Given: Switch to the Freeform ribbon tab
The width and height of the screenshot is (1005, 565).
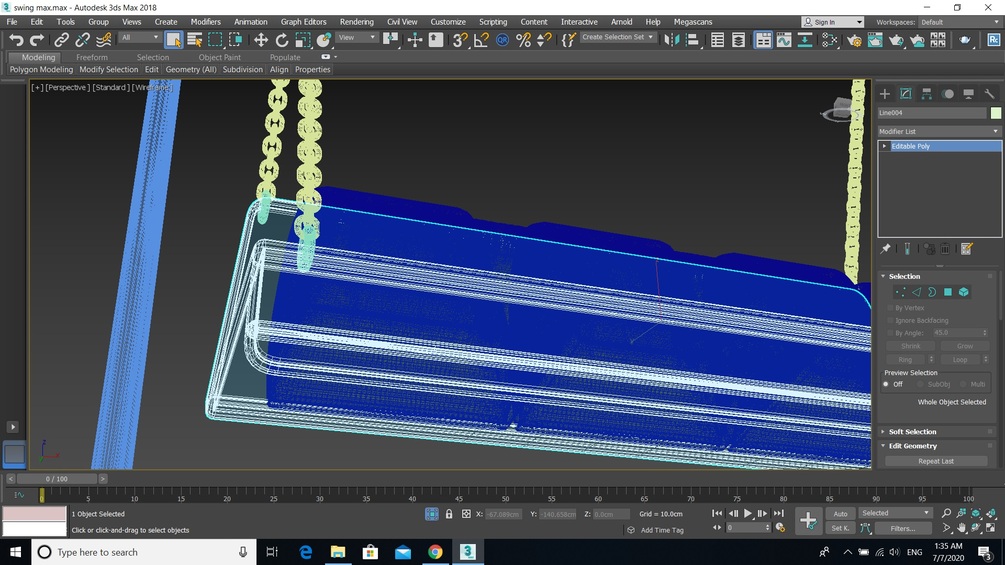Looking at the screenshot, I should 92,57.
